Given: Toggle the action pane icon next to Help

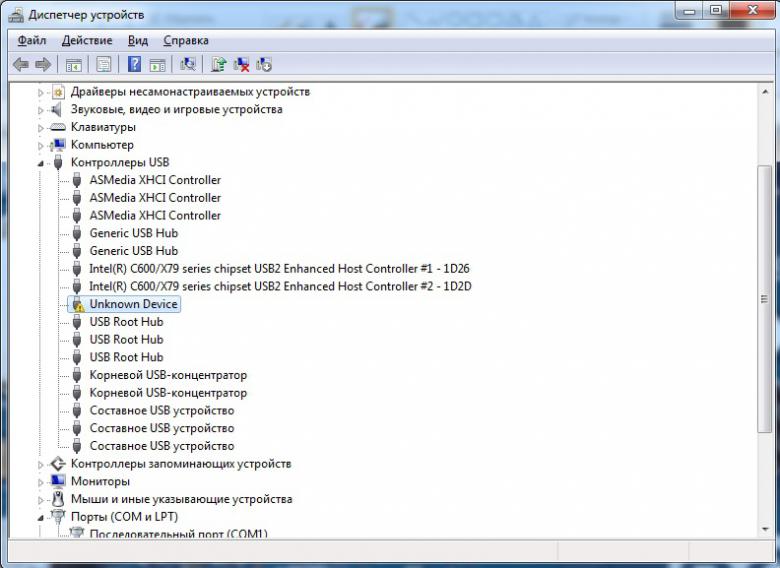Looking at the screenshot, I should (158, 65).
